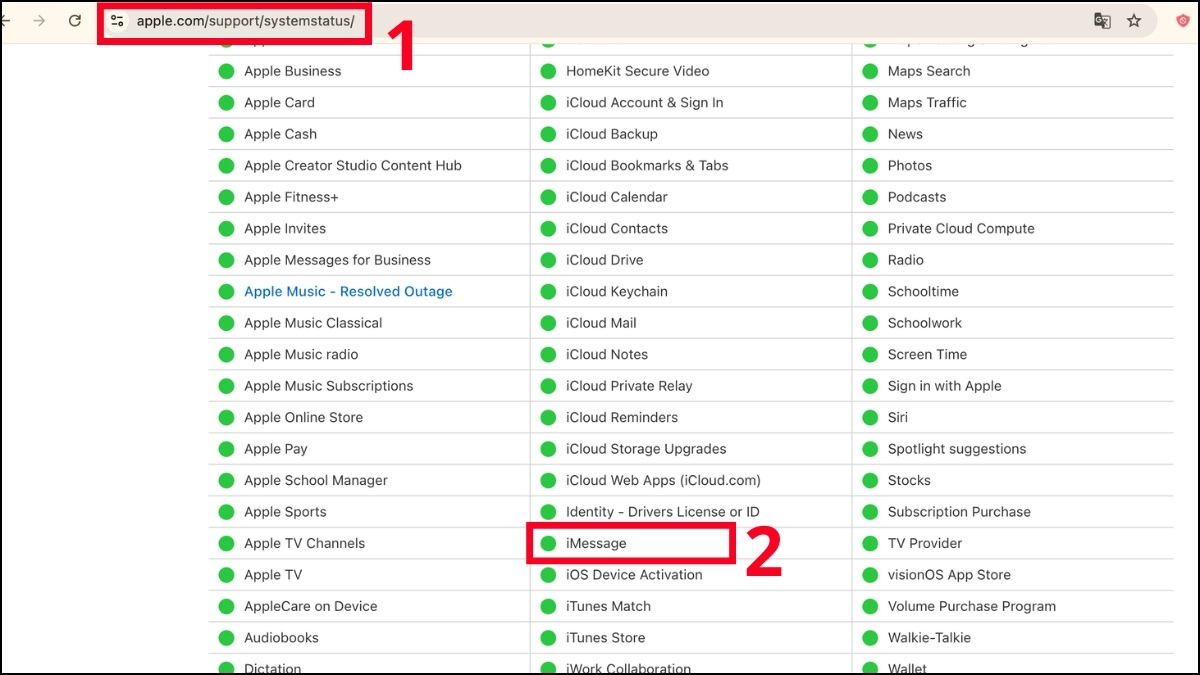Image resolution: width=1200 pixels, height=675 pixels.
Task: Click green status dot beside Apple Pay
Action: click(226, 449)
